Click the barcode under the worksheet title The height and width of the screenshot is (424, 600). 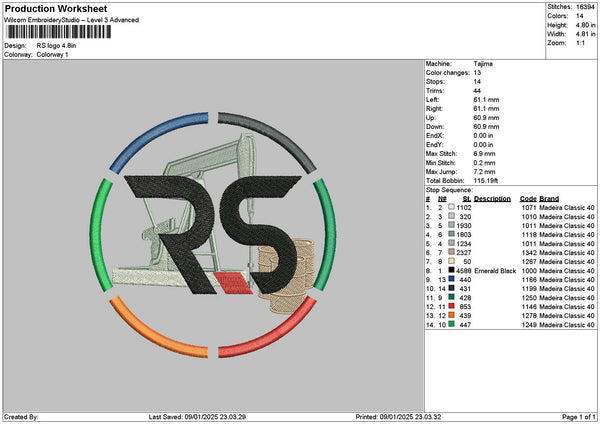[x=59, y=32]
